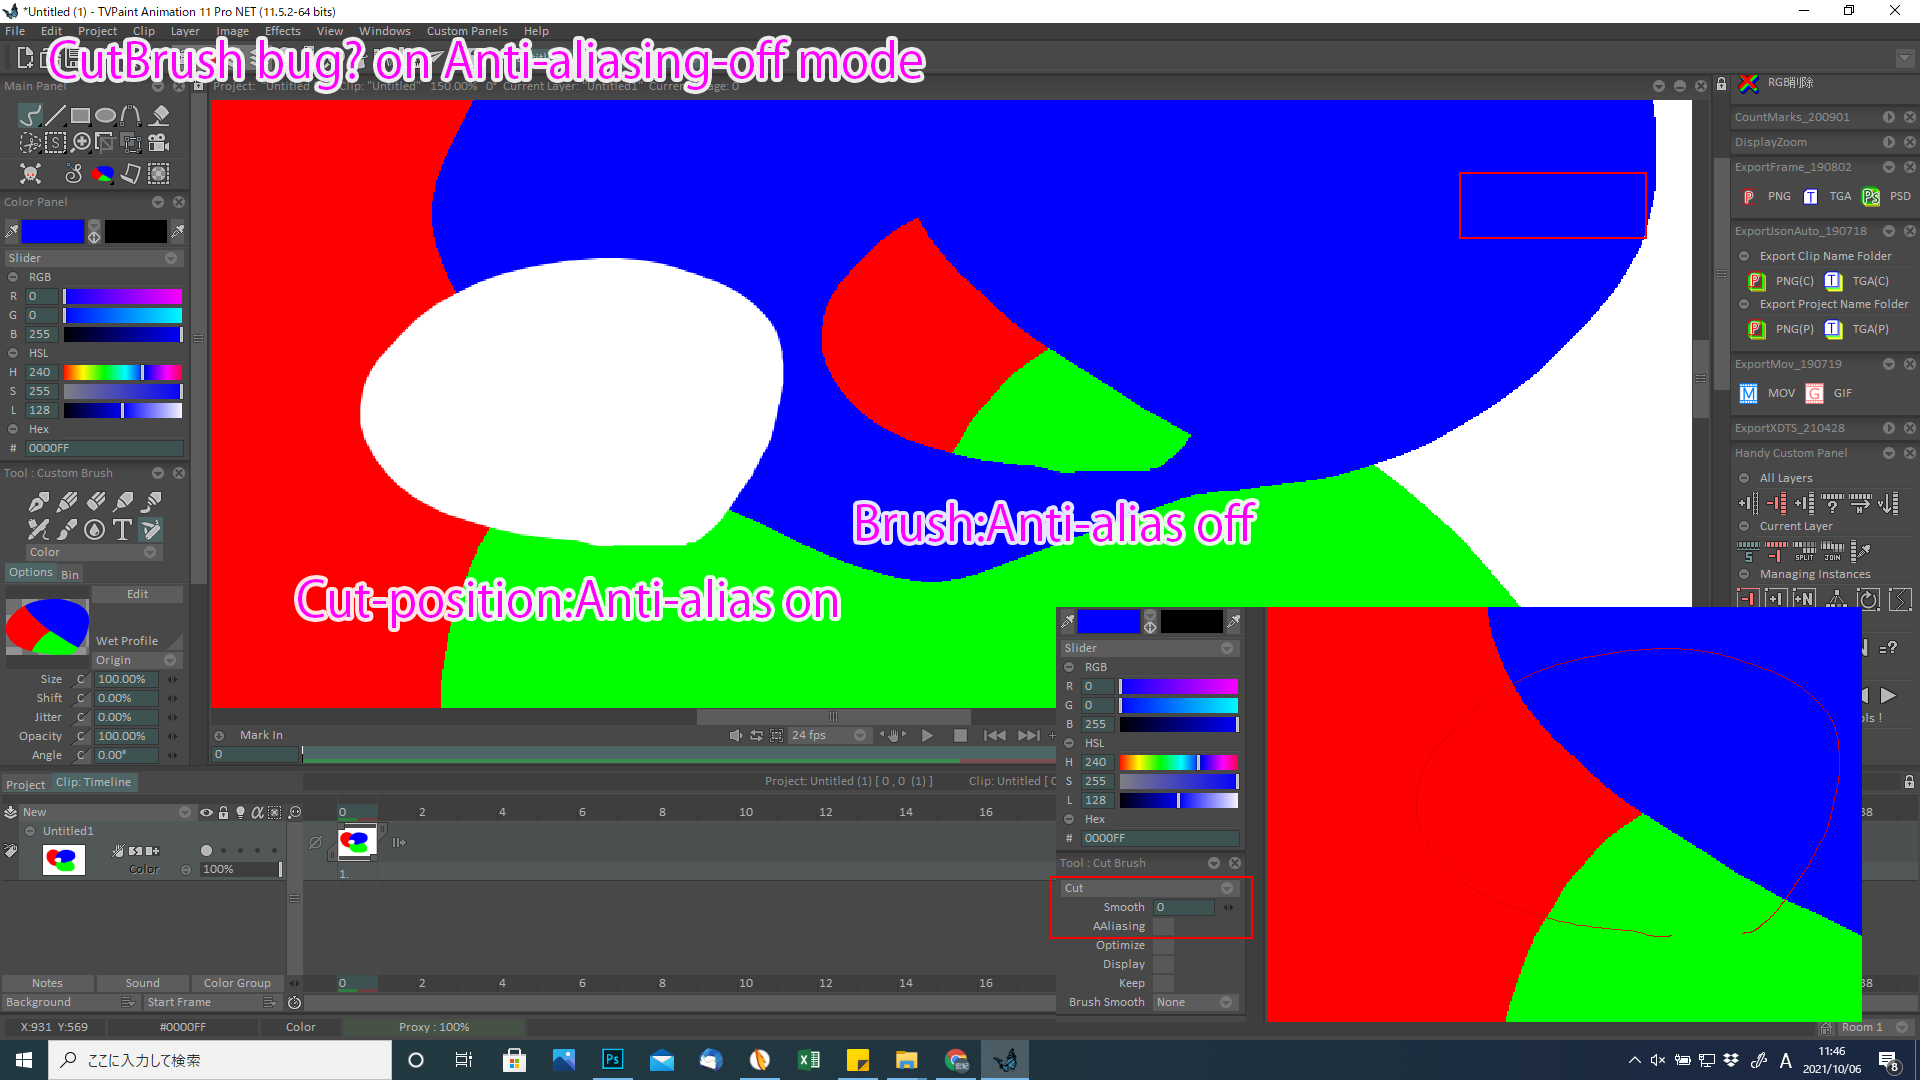1920x1080 pixels.
Task: Switch to the Project tab
Action: (x=25, y=783)
